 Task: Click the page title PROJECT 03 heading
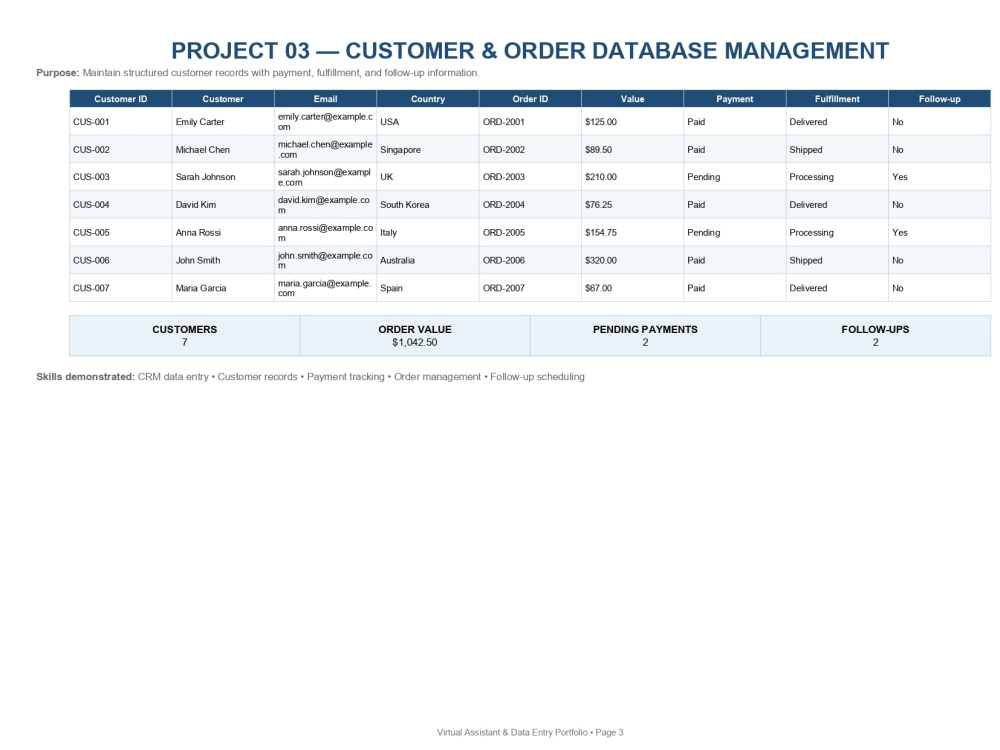pos(529,50)
